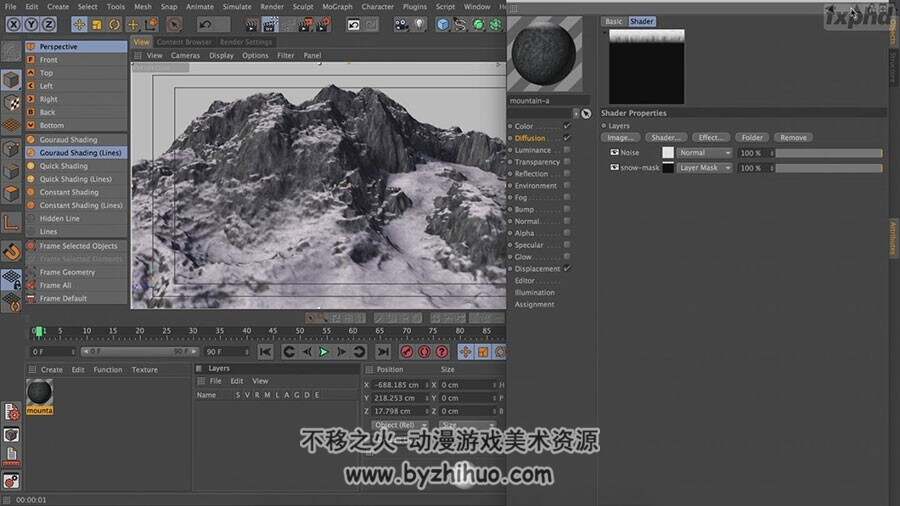Click the arrow picker icon beside mountain-a
900x506 pixels.
[586, 114]
